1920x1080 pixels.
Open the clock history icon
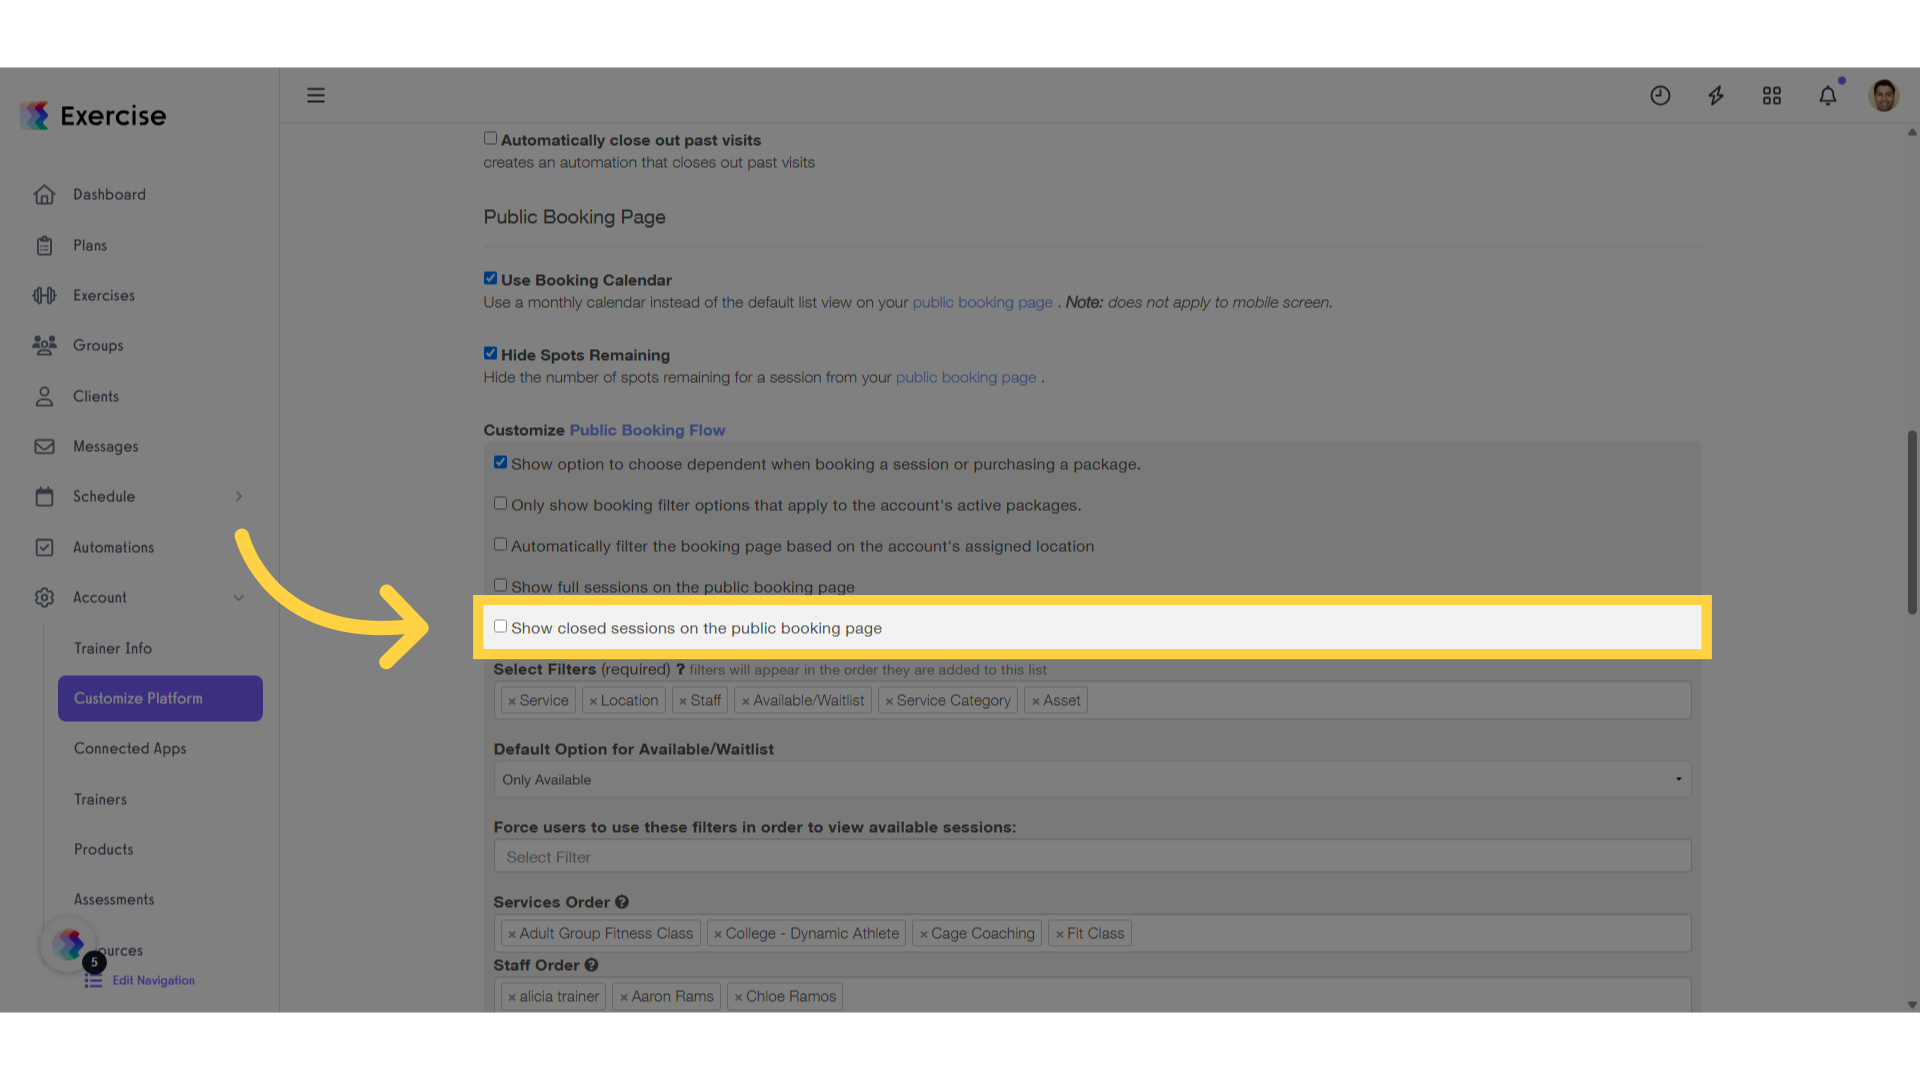click(x=1660, y=96)
